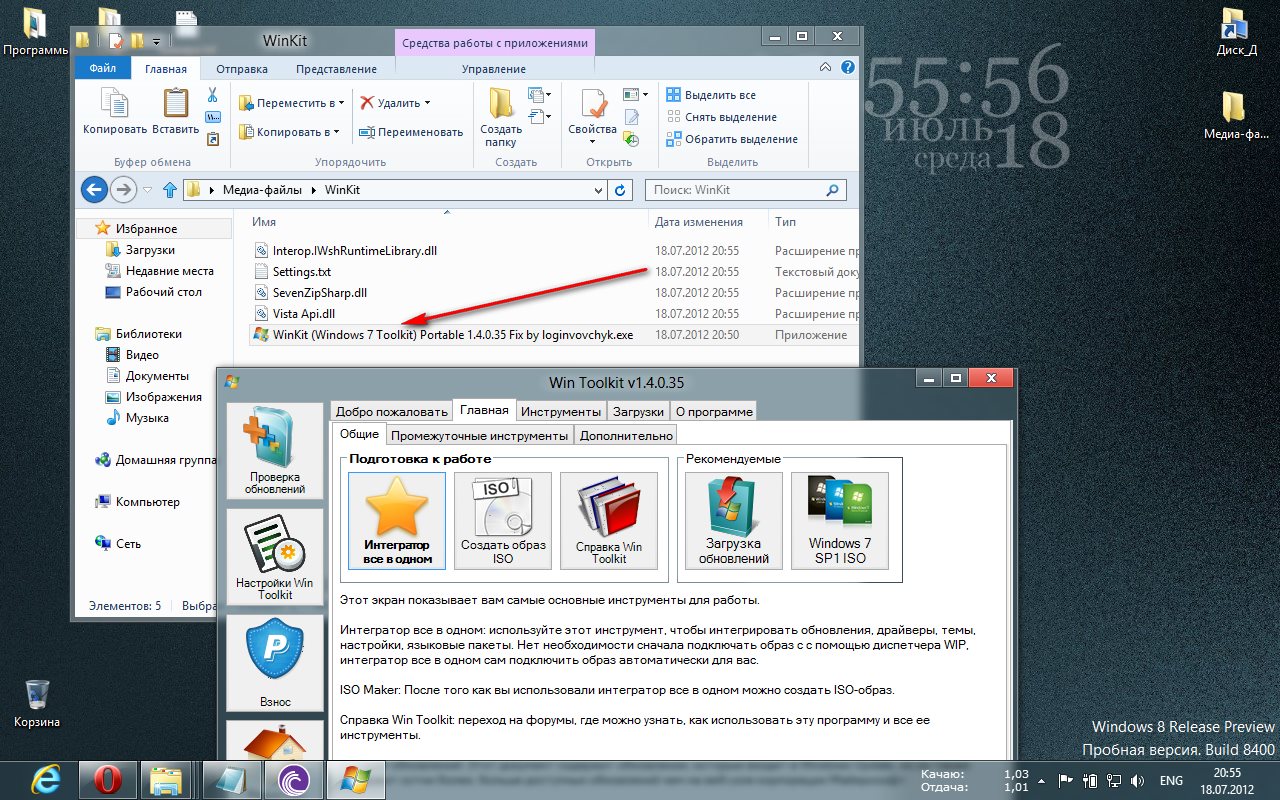Expand the Переместить в dropdown

341,103
